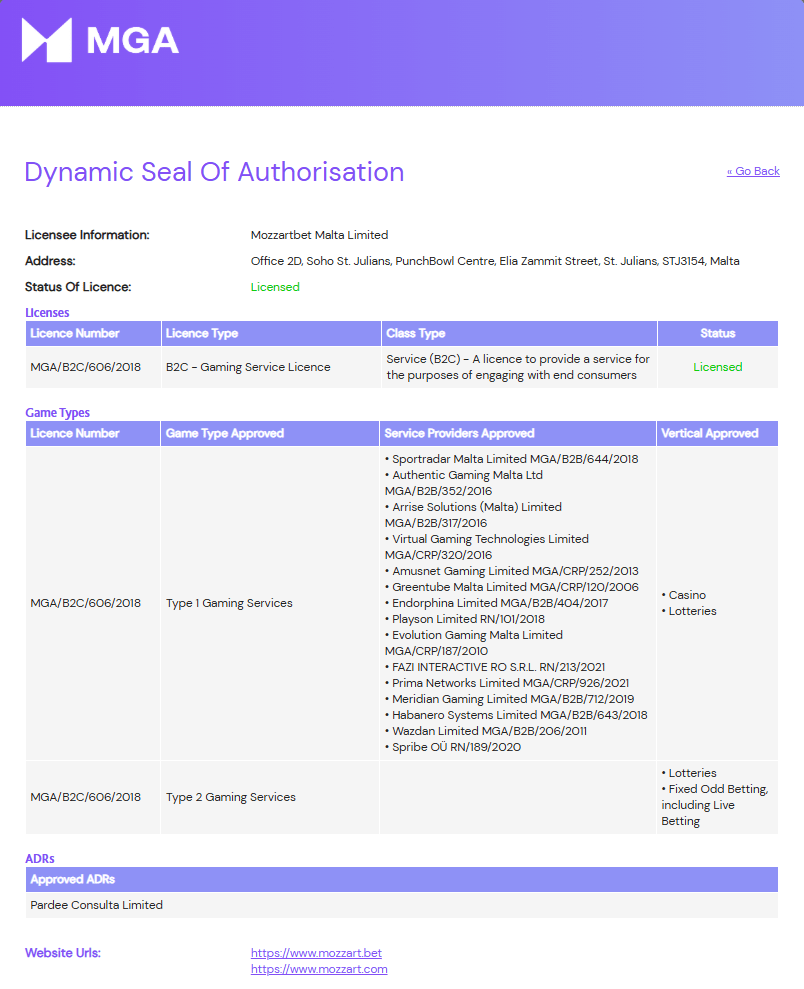Click Wazdan Limited entry
804x989 pixels.
486,731
